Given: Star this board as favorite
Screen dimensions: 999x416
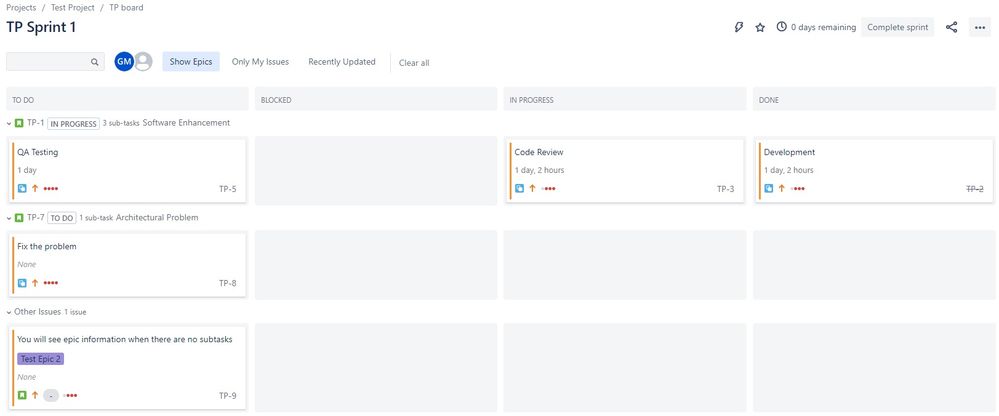Looking at the screenshot, I should (760, 27).
